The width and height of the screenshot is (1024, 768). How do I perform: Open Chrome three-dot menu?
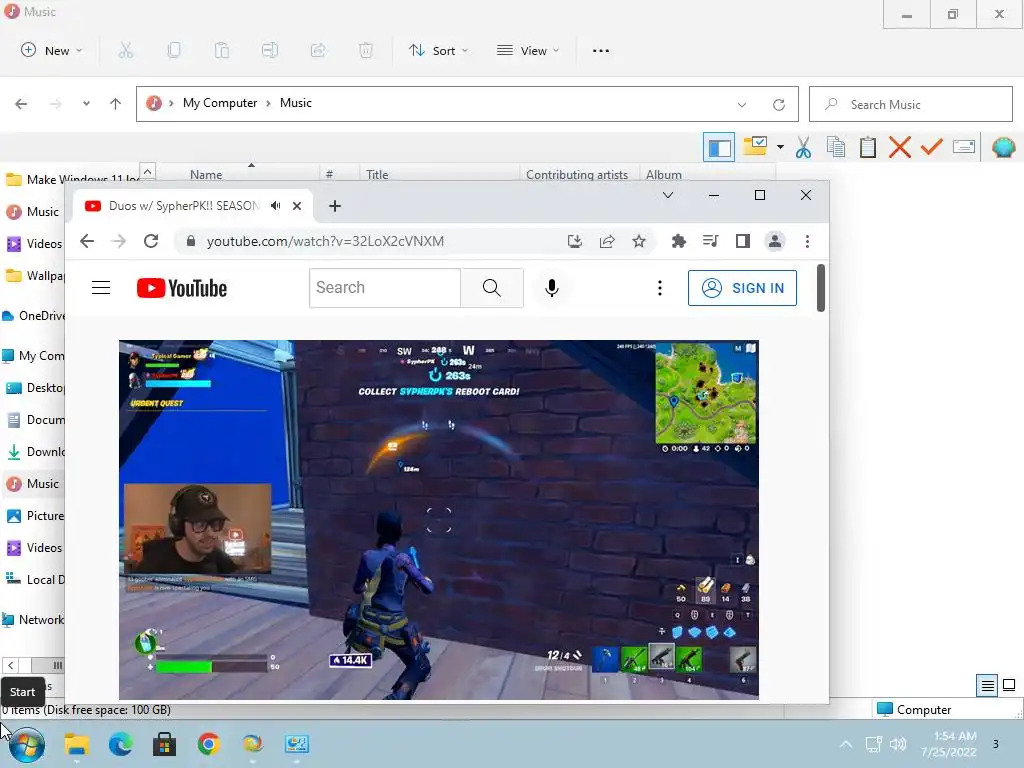click(807, 241)
